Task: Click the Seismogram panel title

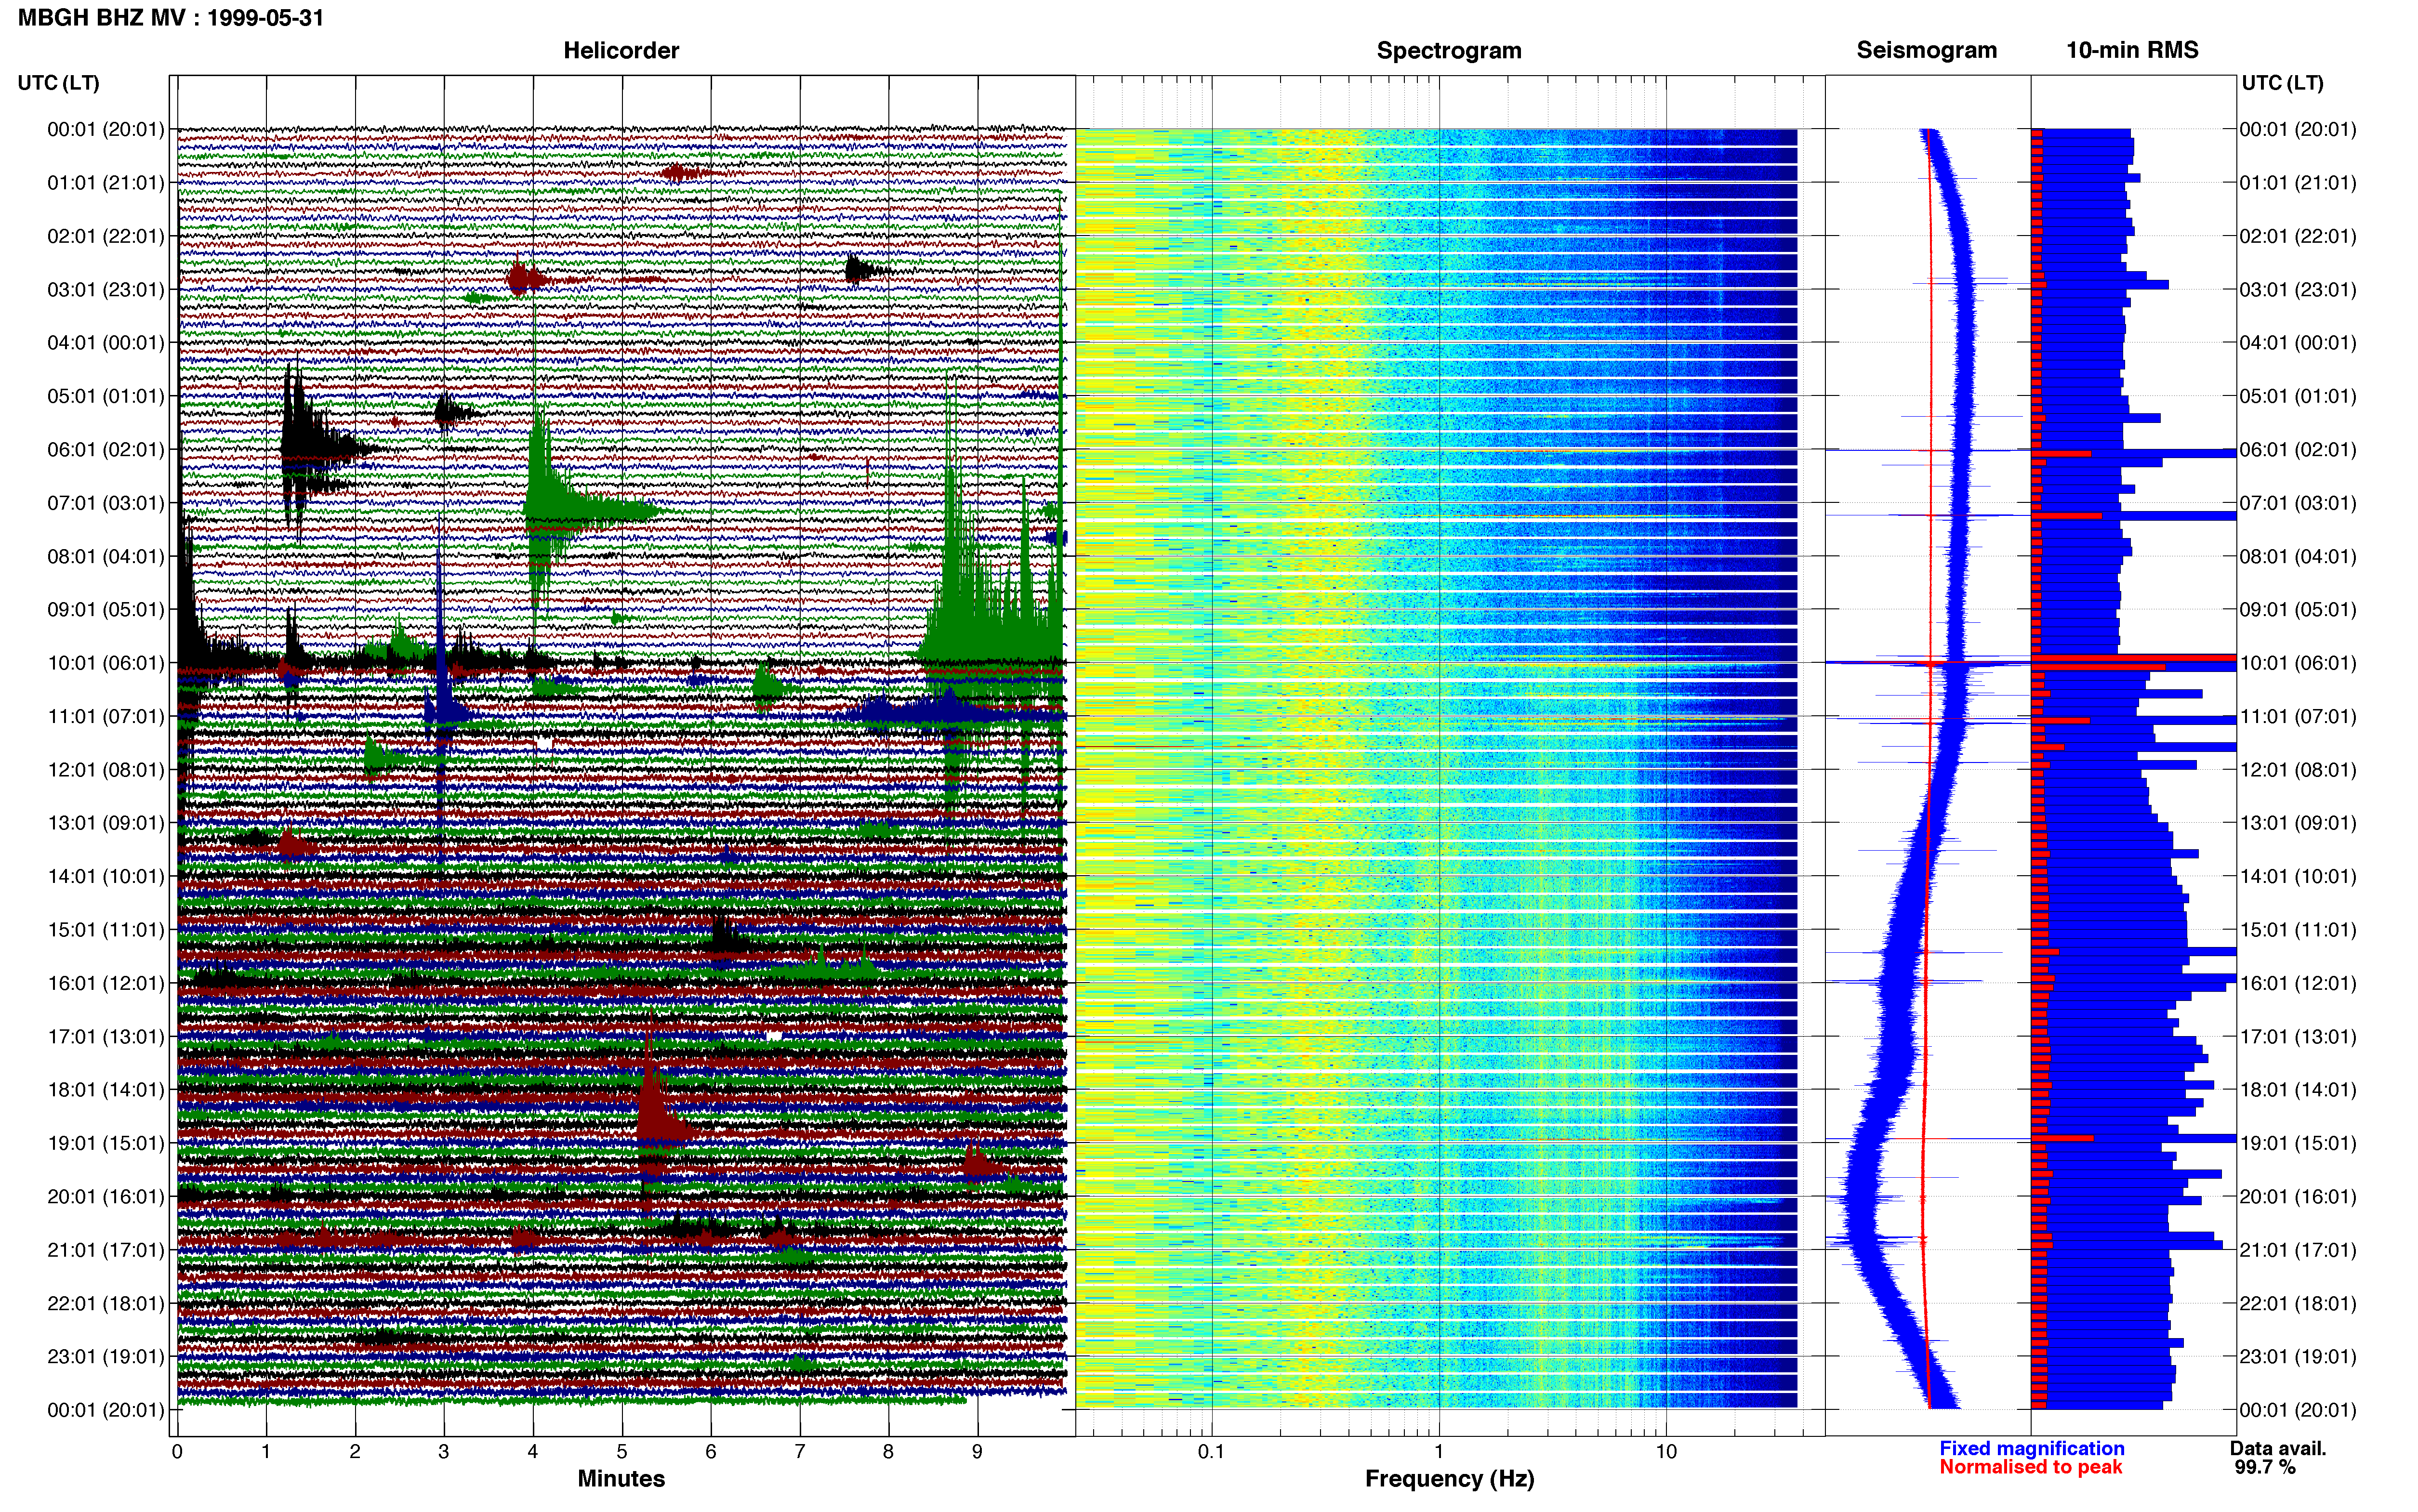Action: point(1926,50)
